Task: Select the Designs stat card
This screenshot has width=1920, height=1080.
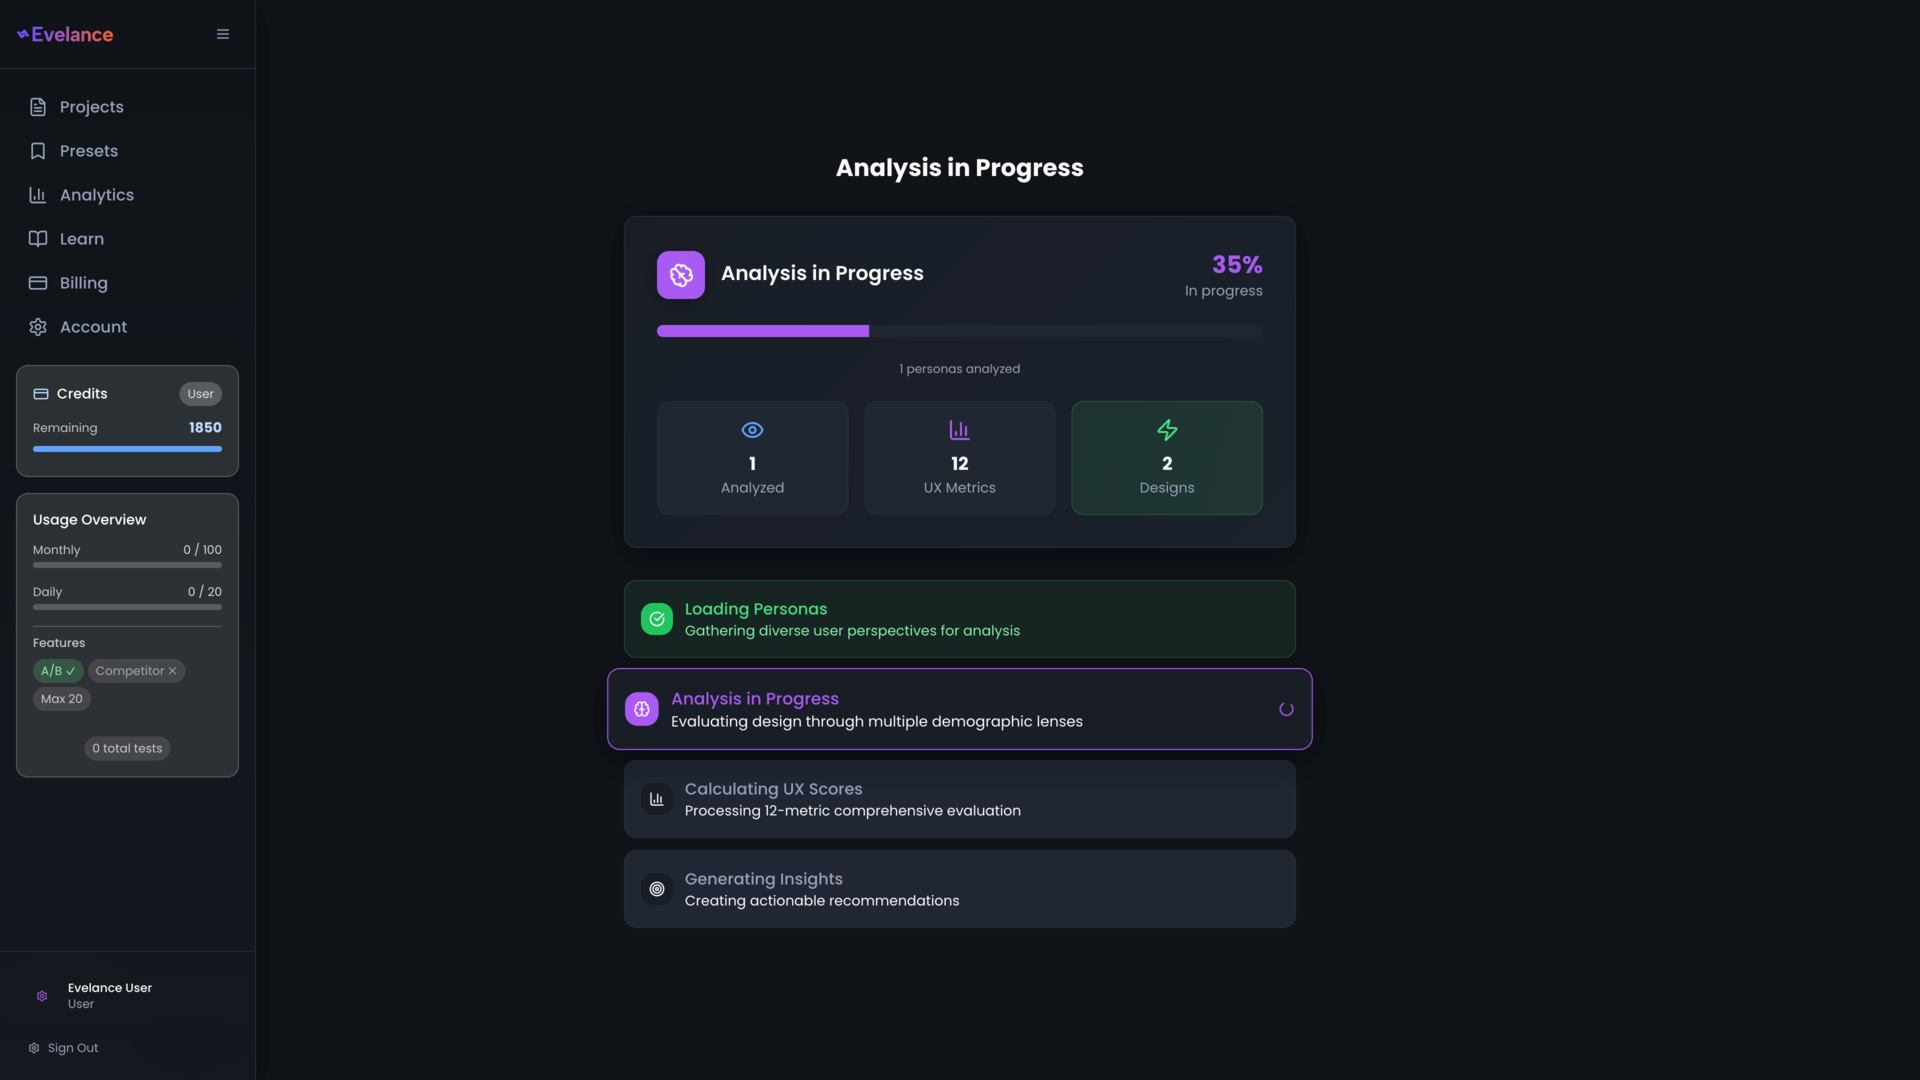Action: [x=1166, y=458]
